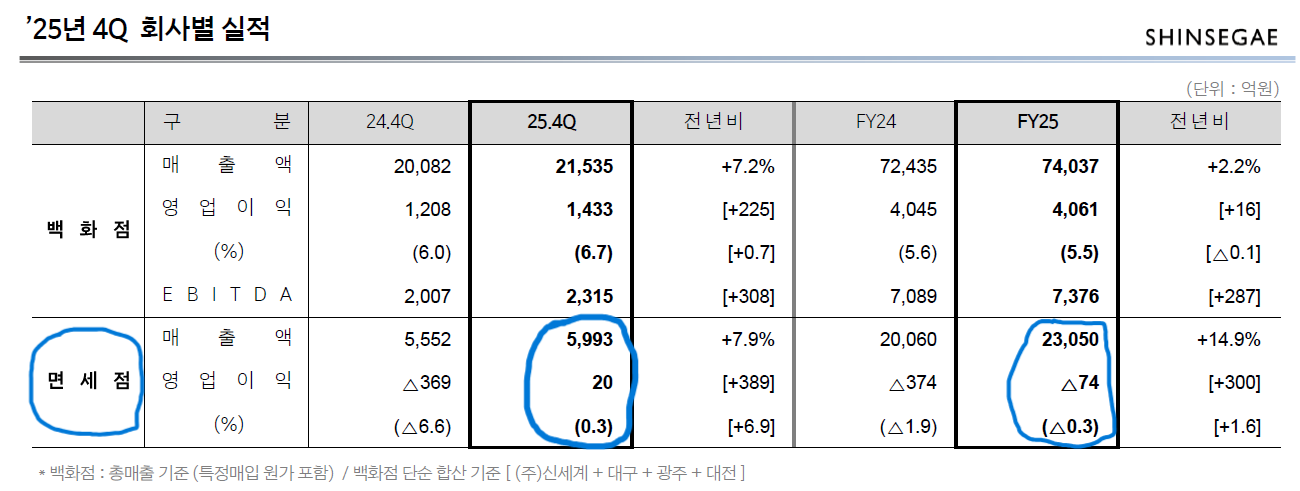Click the FY24 column header
Screen dimensions: 1300x491
pos(875,123)
